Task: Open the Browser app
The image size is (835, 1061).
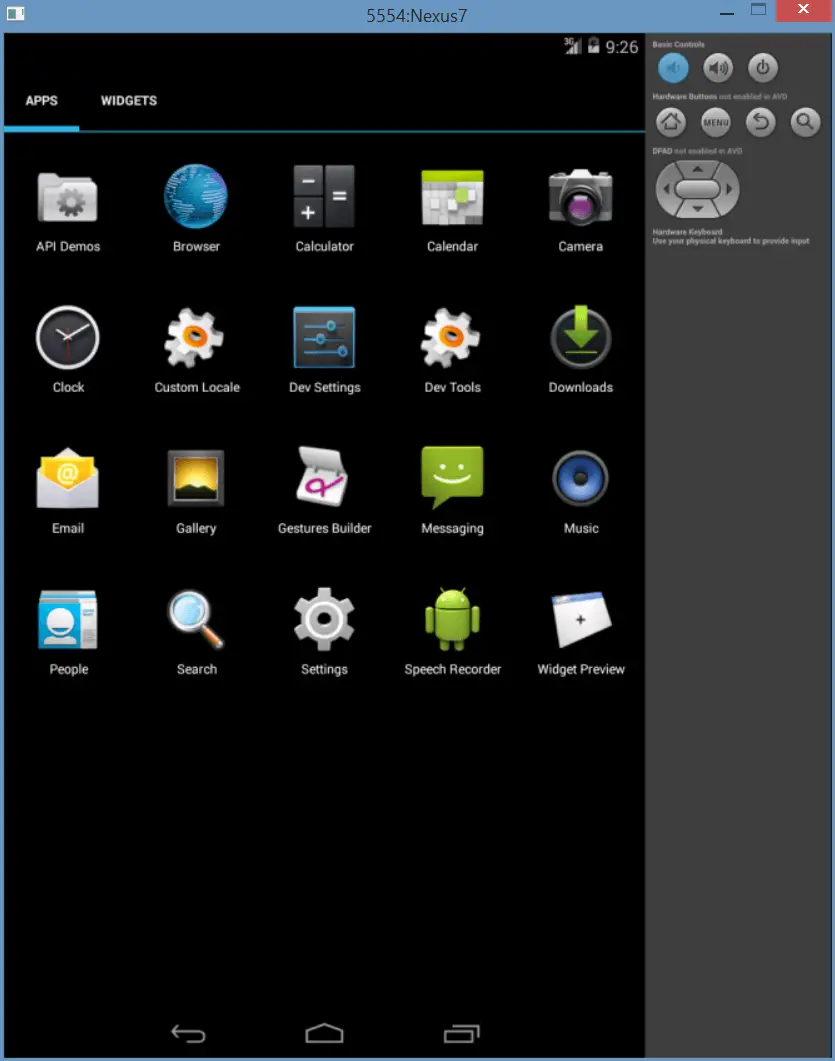Action: point(195,196)
